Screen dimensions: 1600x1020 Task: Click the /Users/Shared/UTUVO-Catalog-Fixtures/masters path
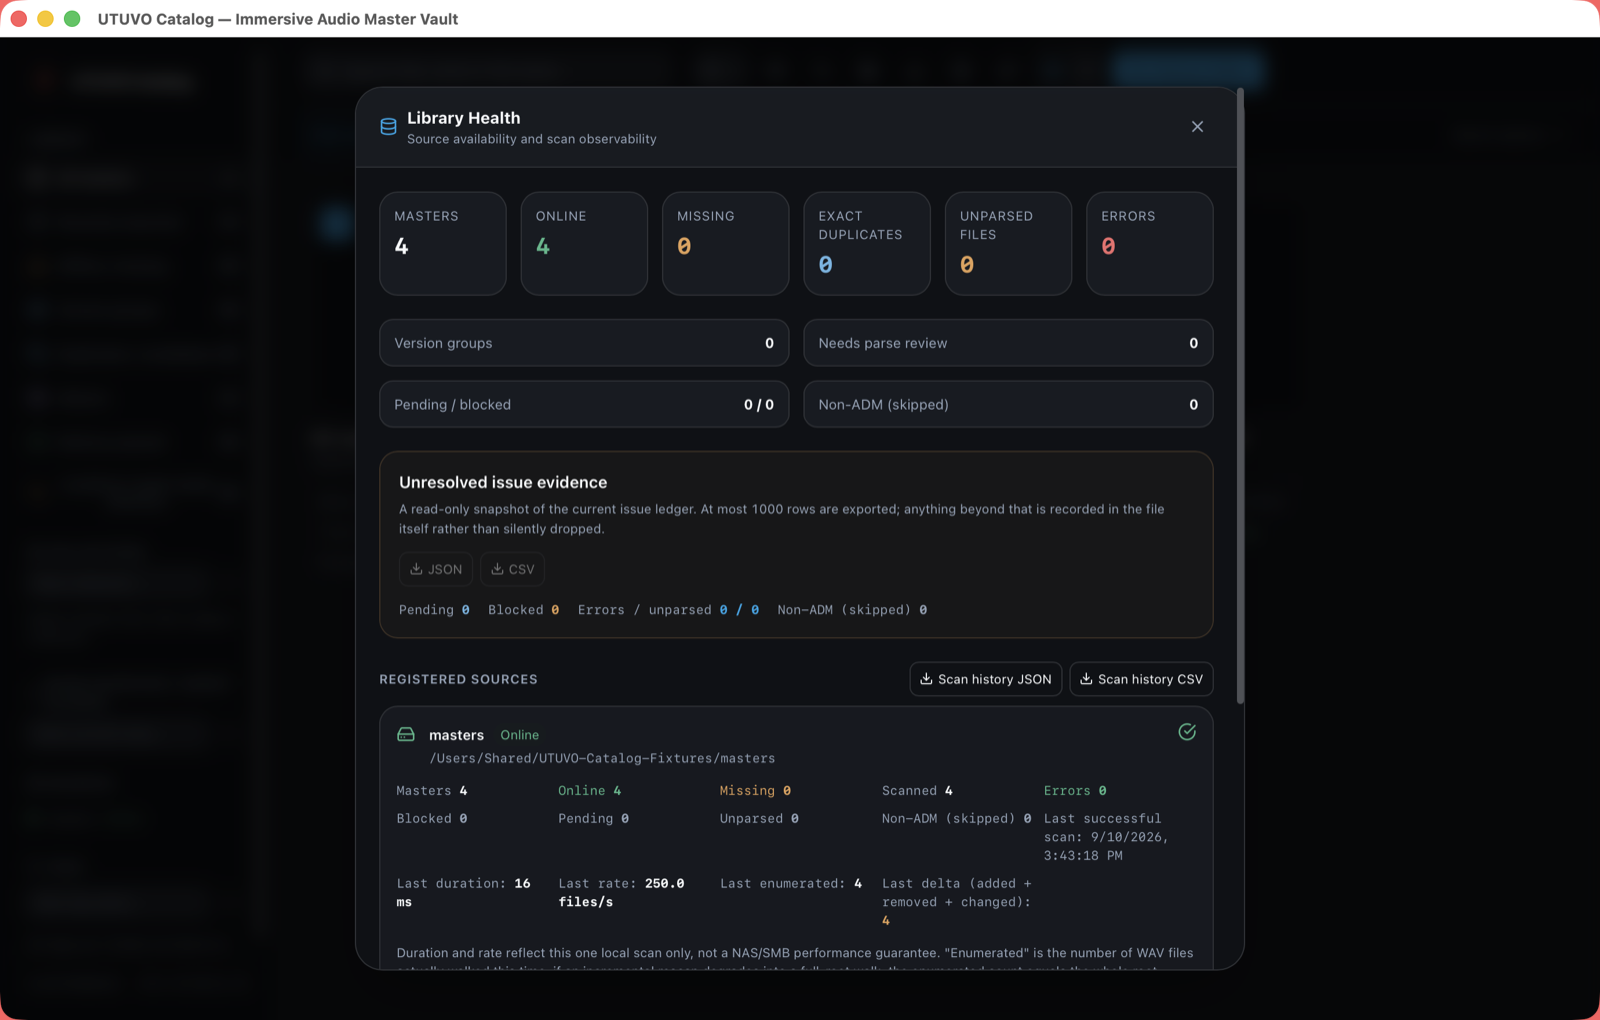tap(602, 758)
